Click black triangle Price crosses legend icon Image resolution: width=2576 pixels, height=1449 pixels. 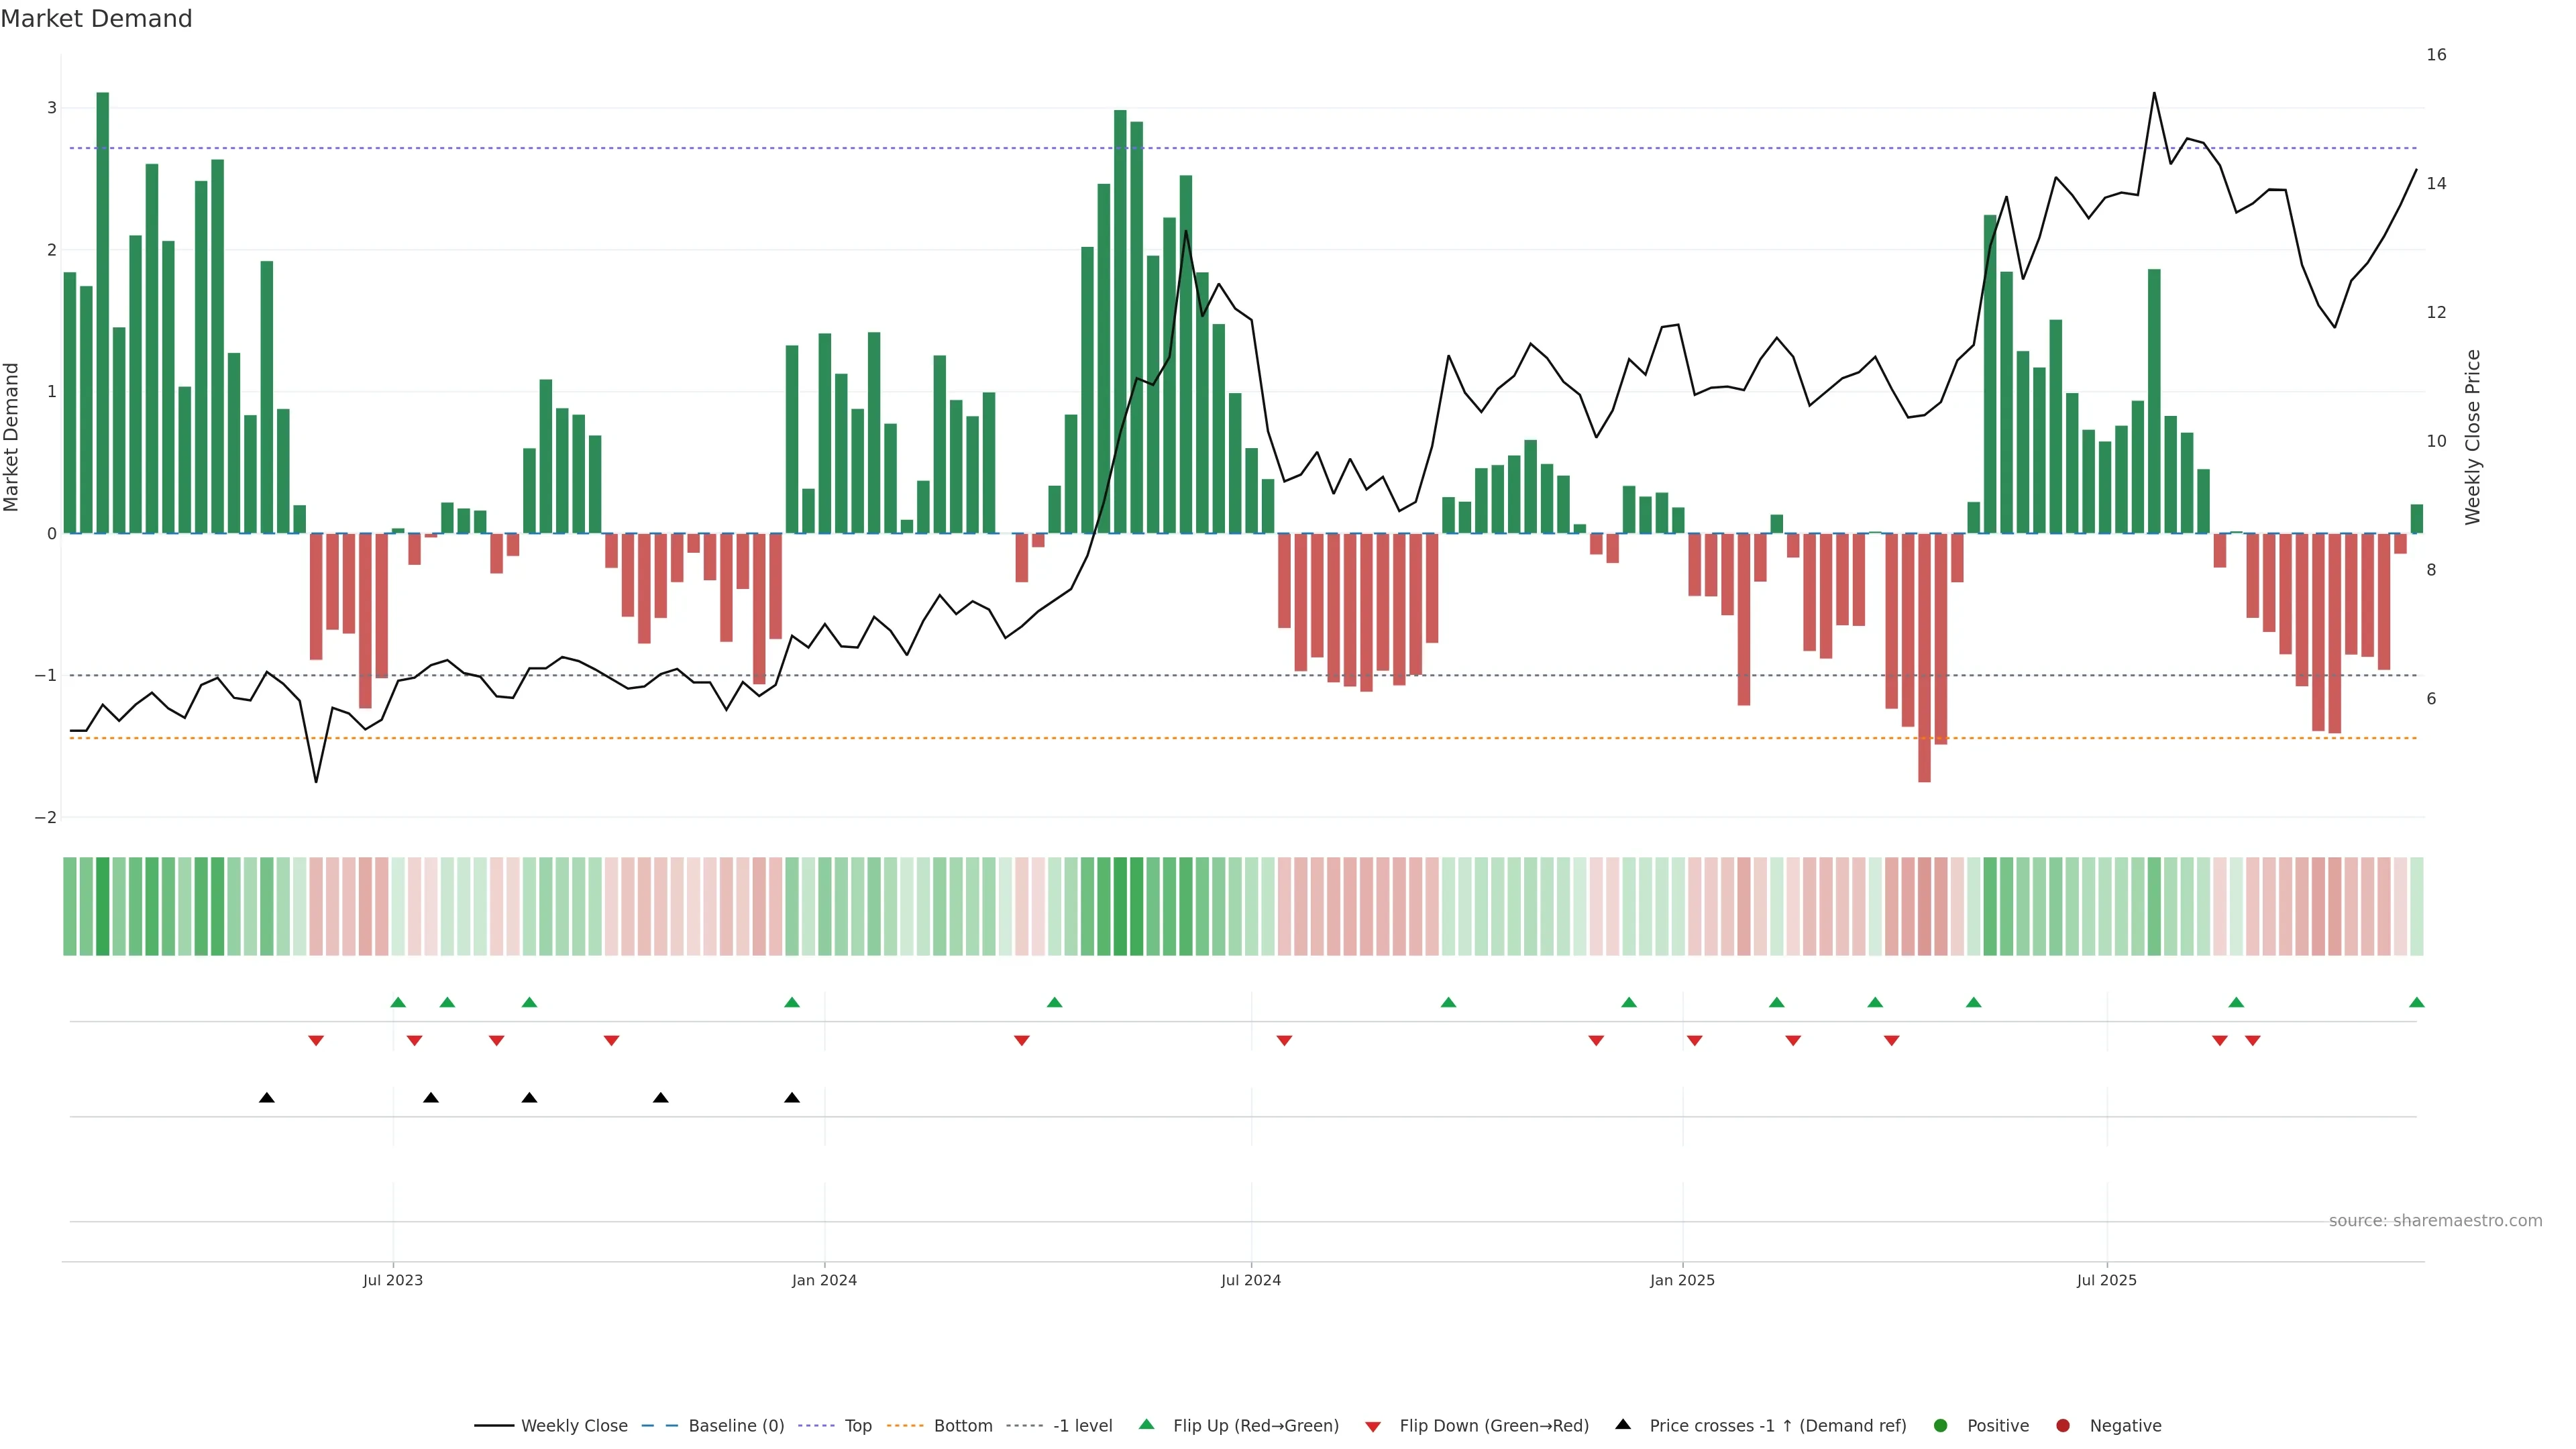pos(1623,1425)
